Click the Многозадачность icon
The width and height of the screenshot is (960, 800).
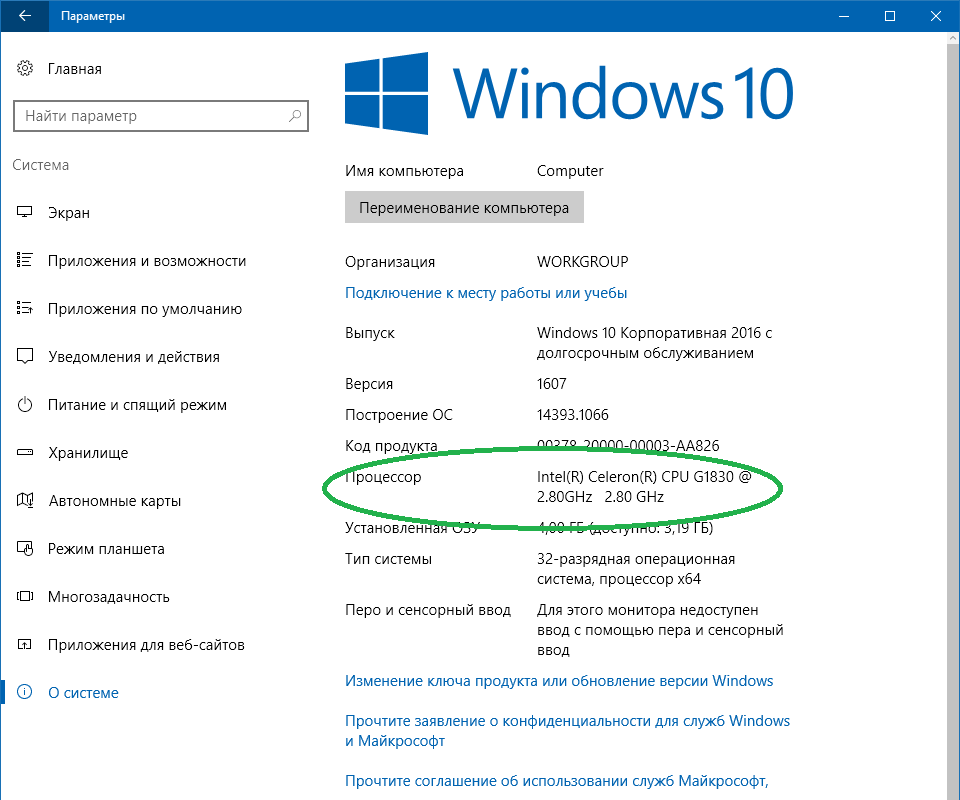24,596
